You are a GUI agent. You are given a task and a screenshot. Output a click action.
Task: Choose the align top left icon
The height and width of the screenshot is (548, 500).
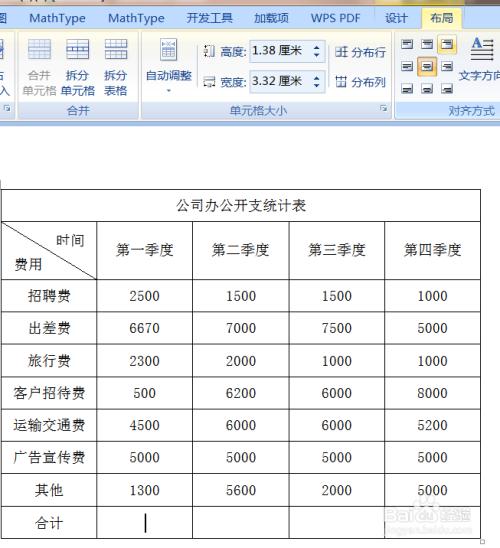click(x=407, y=44)
